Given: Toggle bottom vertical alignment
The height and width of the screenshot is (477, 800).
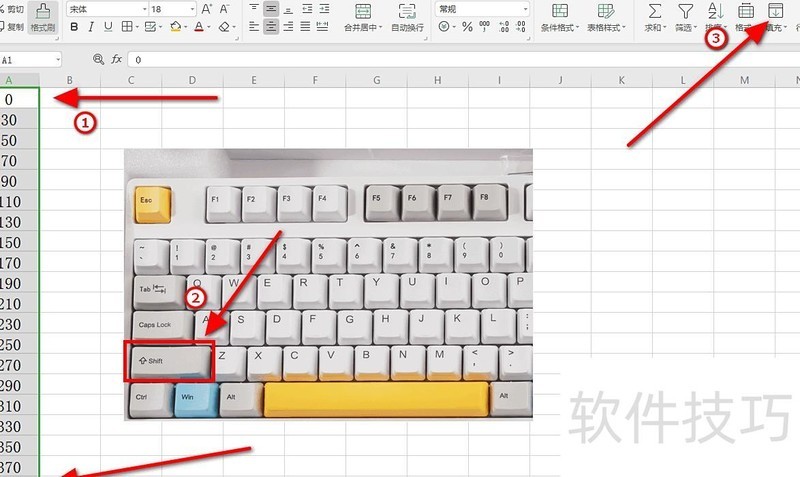Looking at the screenshot, I should pyautogui.click(x=288, y=9).
